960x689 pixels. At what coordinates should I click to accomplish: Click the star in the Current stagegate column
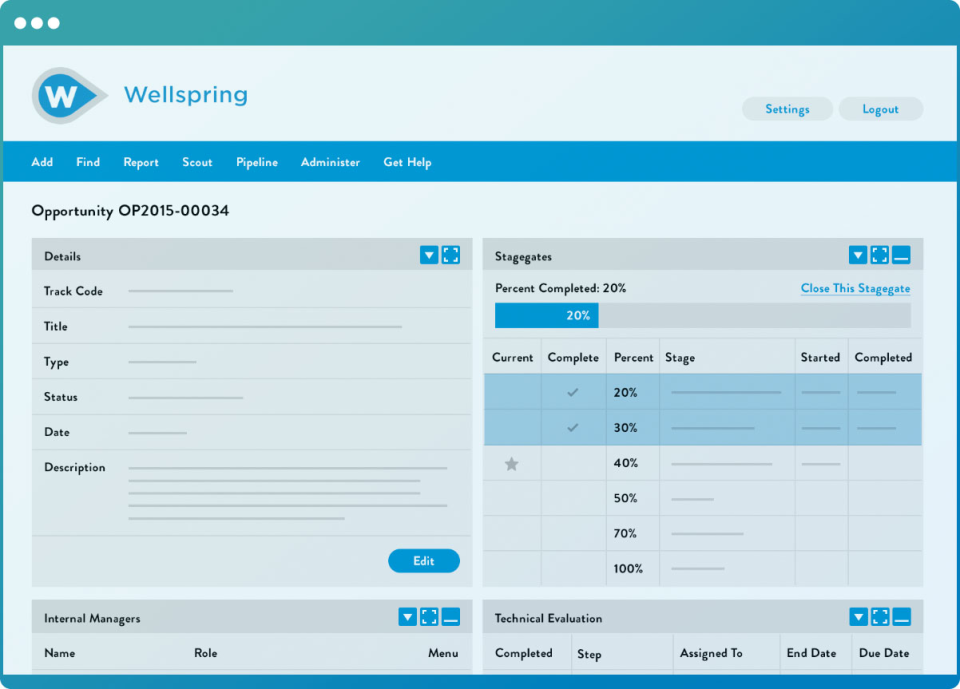coord(512,462)
